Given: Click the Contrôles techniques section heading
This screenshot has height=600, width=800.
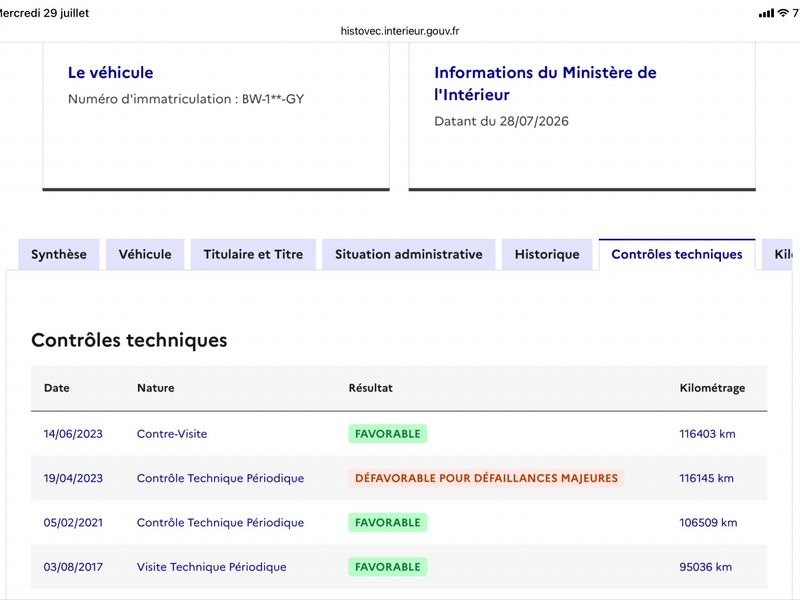Looking at the screenshot, I should coord(129,340).
